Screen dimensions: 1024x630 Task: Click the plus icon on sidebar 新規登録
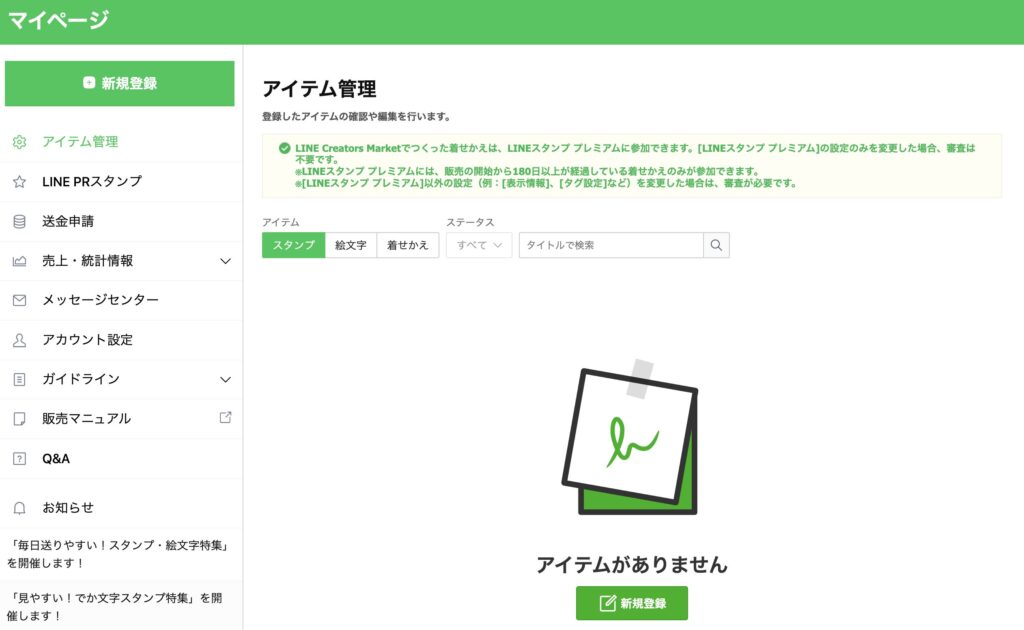click(89, 82)
